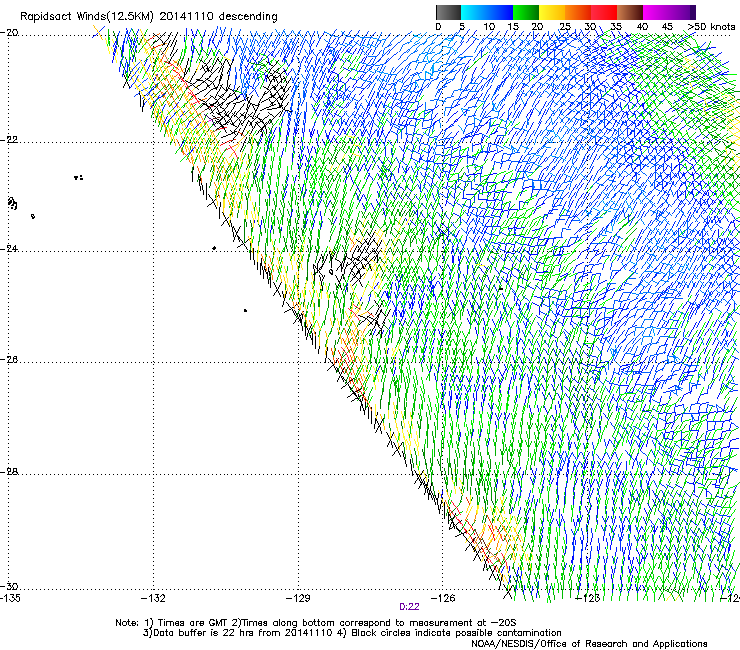Click the green 15-20 knots legend segment
740x650 pixels.
[x=526, y=12]
